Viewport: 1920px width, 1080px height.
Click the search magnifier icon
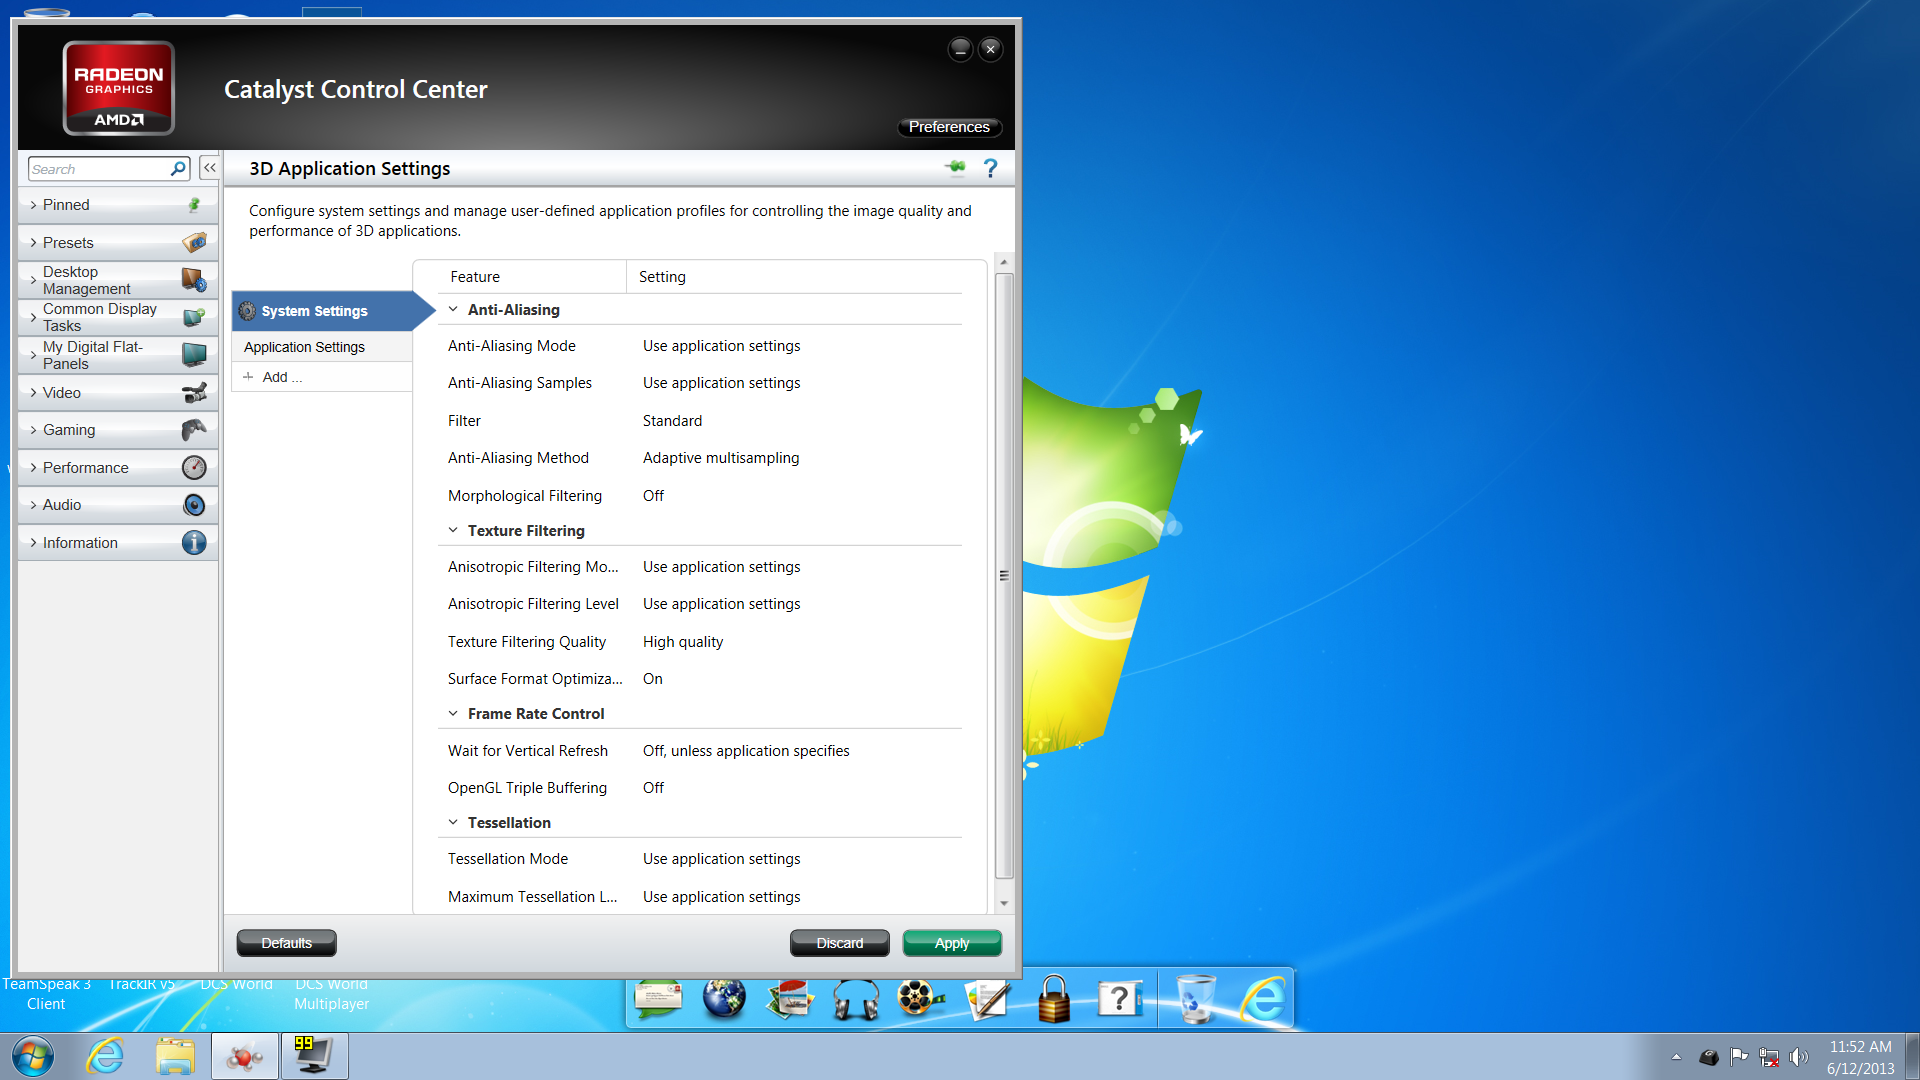coord(178,169)
